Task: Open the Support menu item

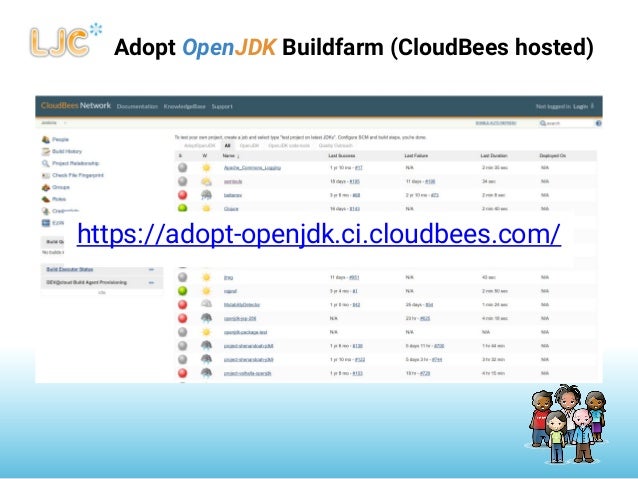Action: 222,106
